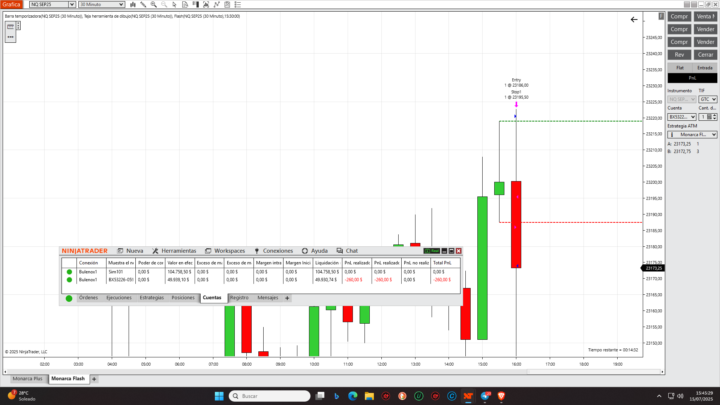Click the Liquidación column header
The image size is (720, 405).
(327, 263)
